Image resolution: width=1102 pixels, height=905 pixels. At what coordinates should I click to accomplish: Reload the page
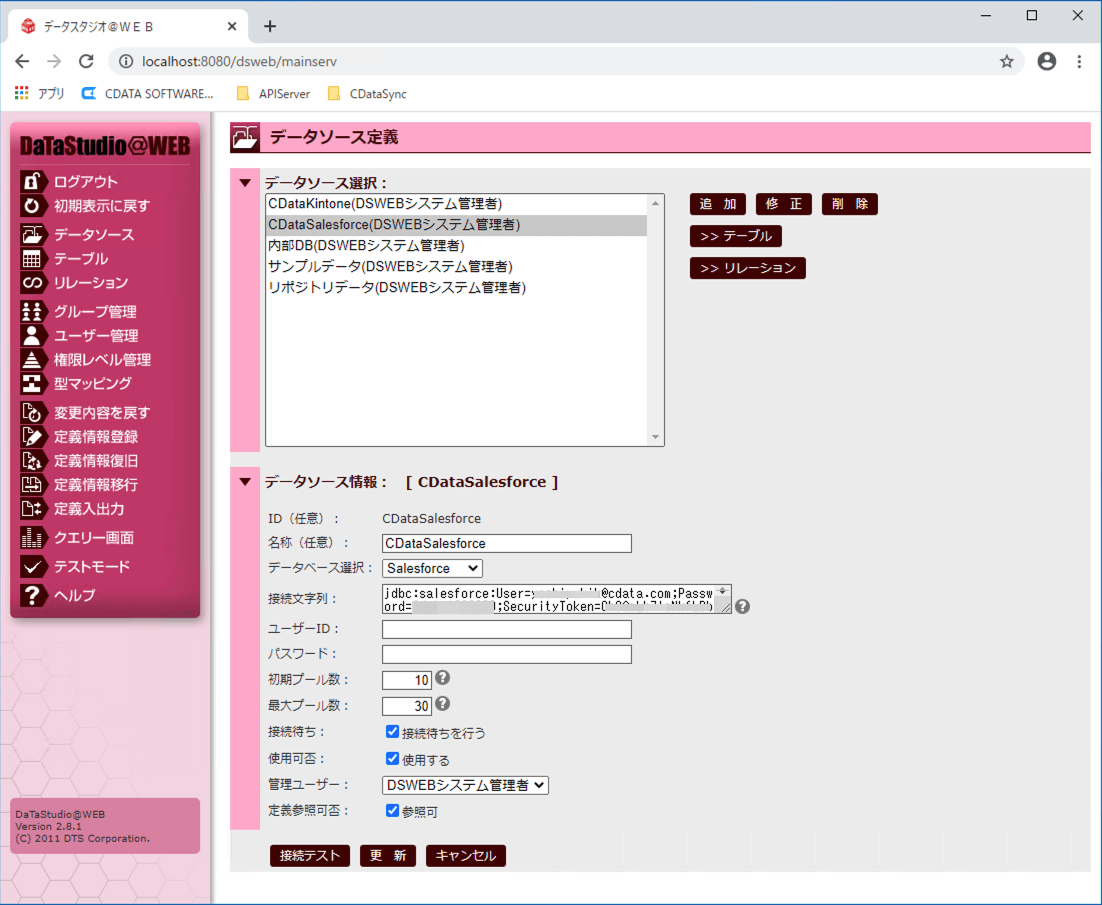click(x=86, y=62)
